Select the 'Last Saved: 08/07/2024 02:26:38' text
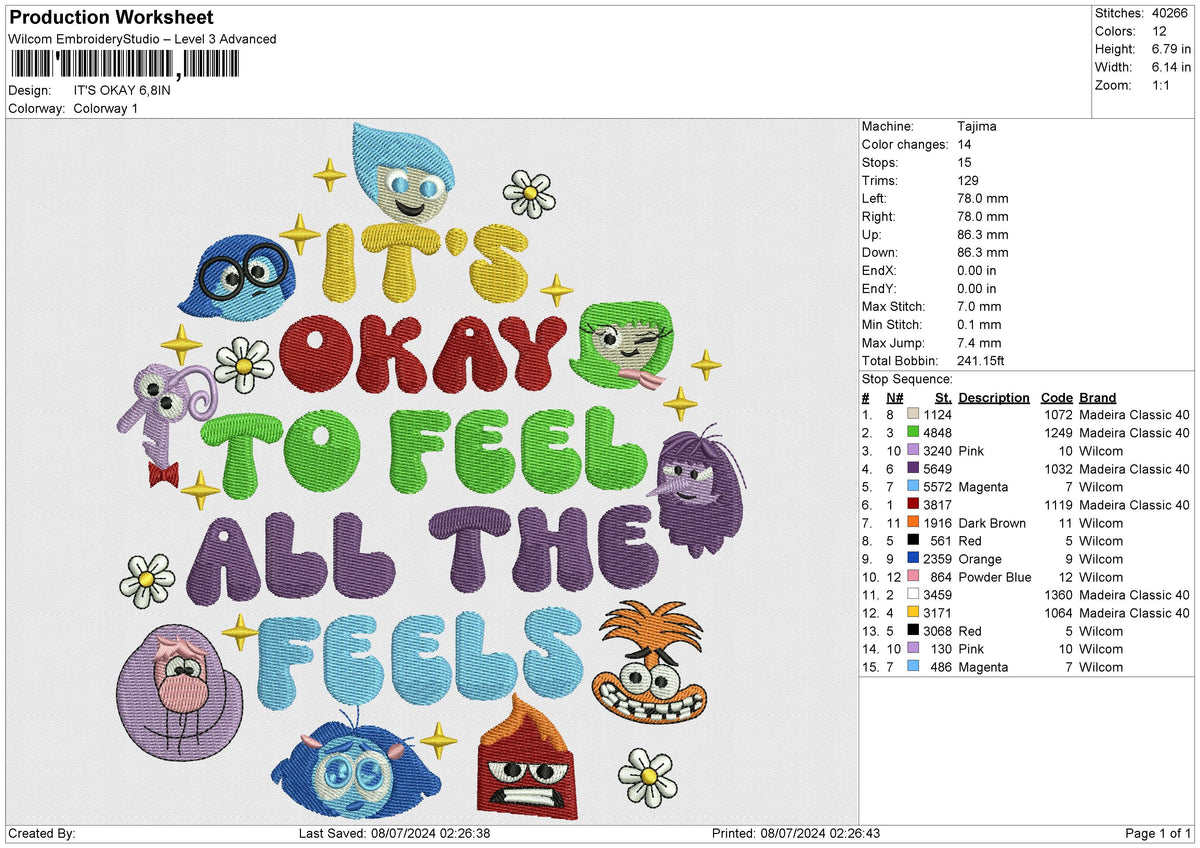This screenshot has width=1200, height=848. pyautogui.click(x=393, y=834)
